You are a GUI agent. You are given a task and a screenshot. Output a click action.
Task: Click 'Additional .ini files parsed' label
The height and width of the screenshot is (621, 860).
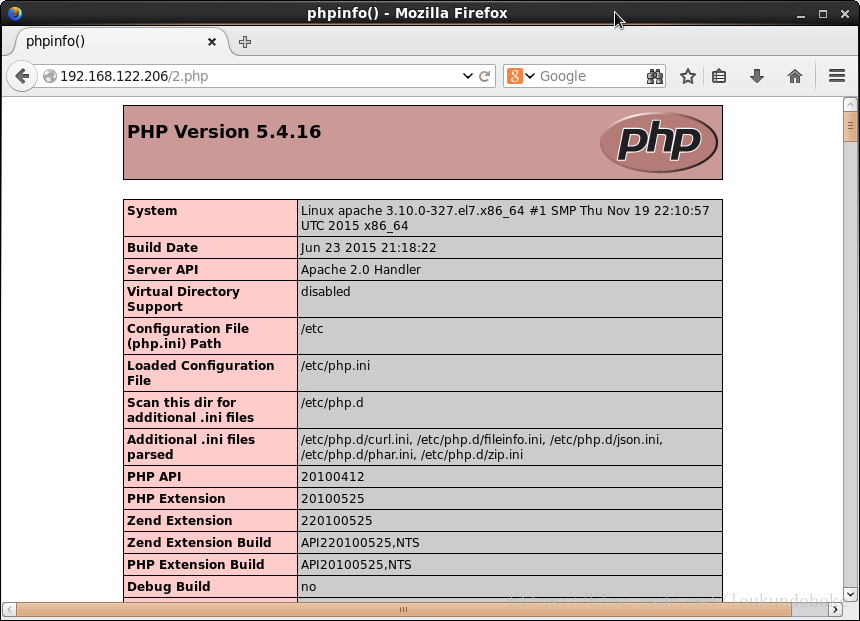(191, 447)
